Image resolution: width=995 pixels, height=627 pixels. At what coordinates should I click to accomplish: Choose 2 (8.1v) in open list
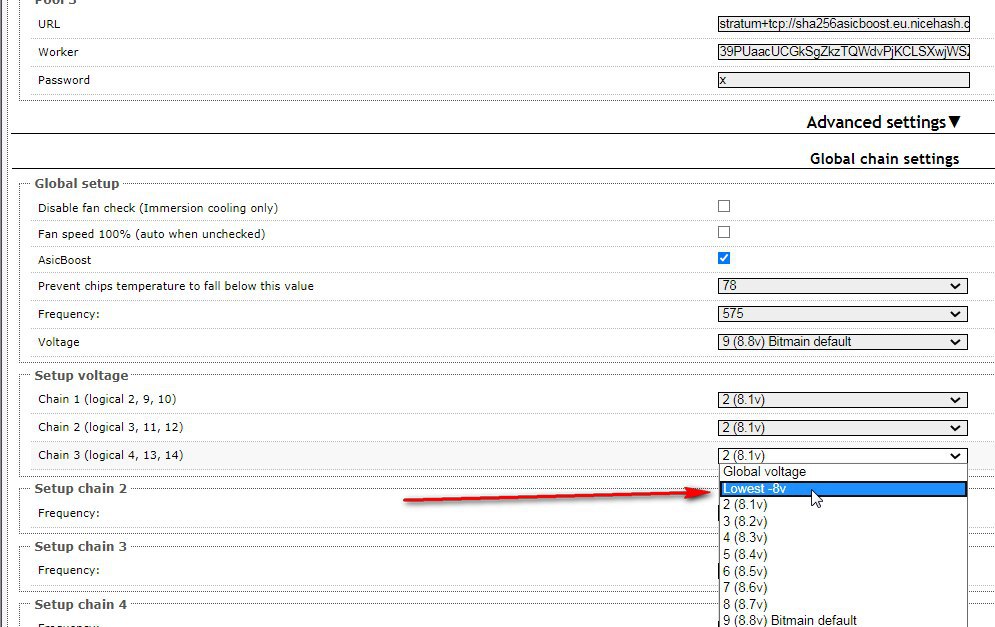coord(843,505)
